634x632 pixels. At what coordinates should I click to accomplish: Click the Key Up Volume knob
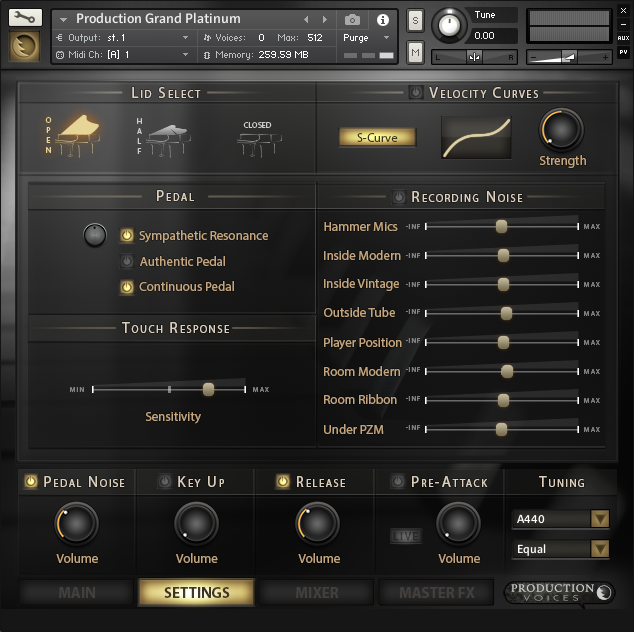(197, 524)
